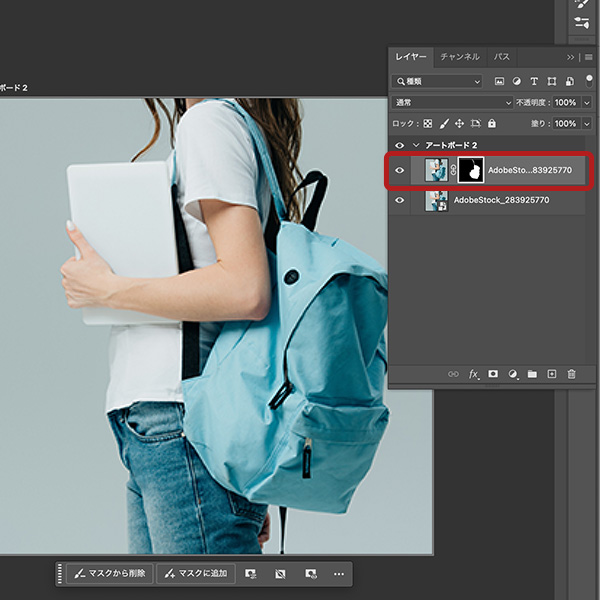Filter layers by type (T) text icon
Screen dimensions: 600x600
(x=534, y=81)
